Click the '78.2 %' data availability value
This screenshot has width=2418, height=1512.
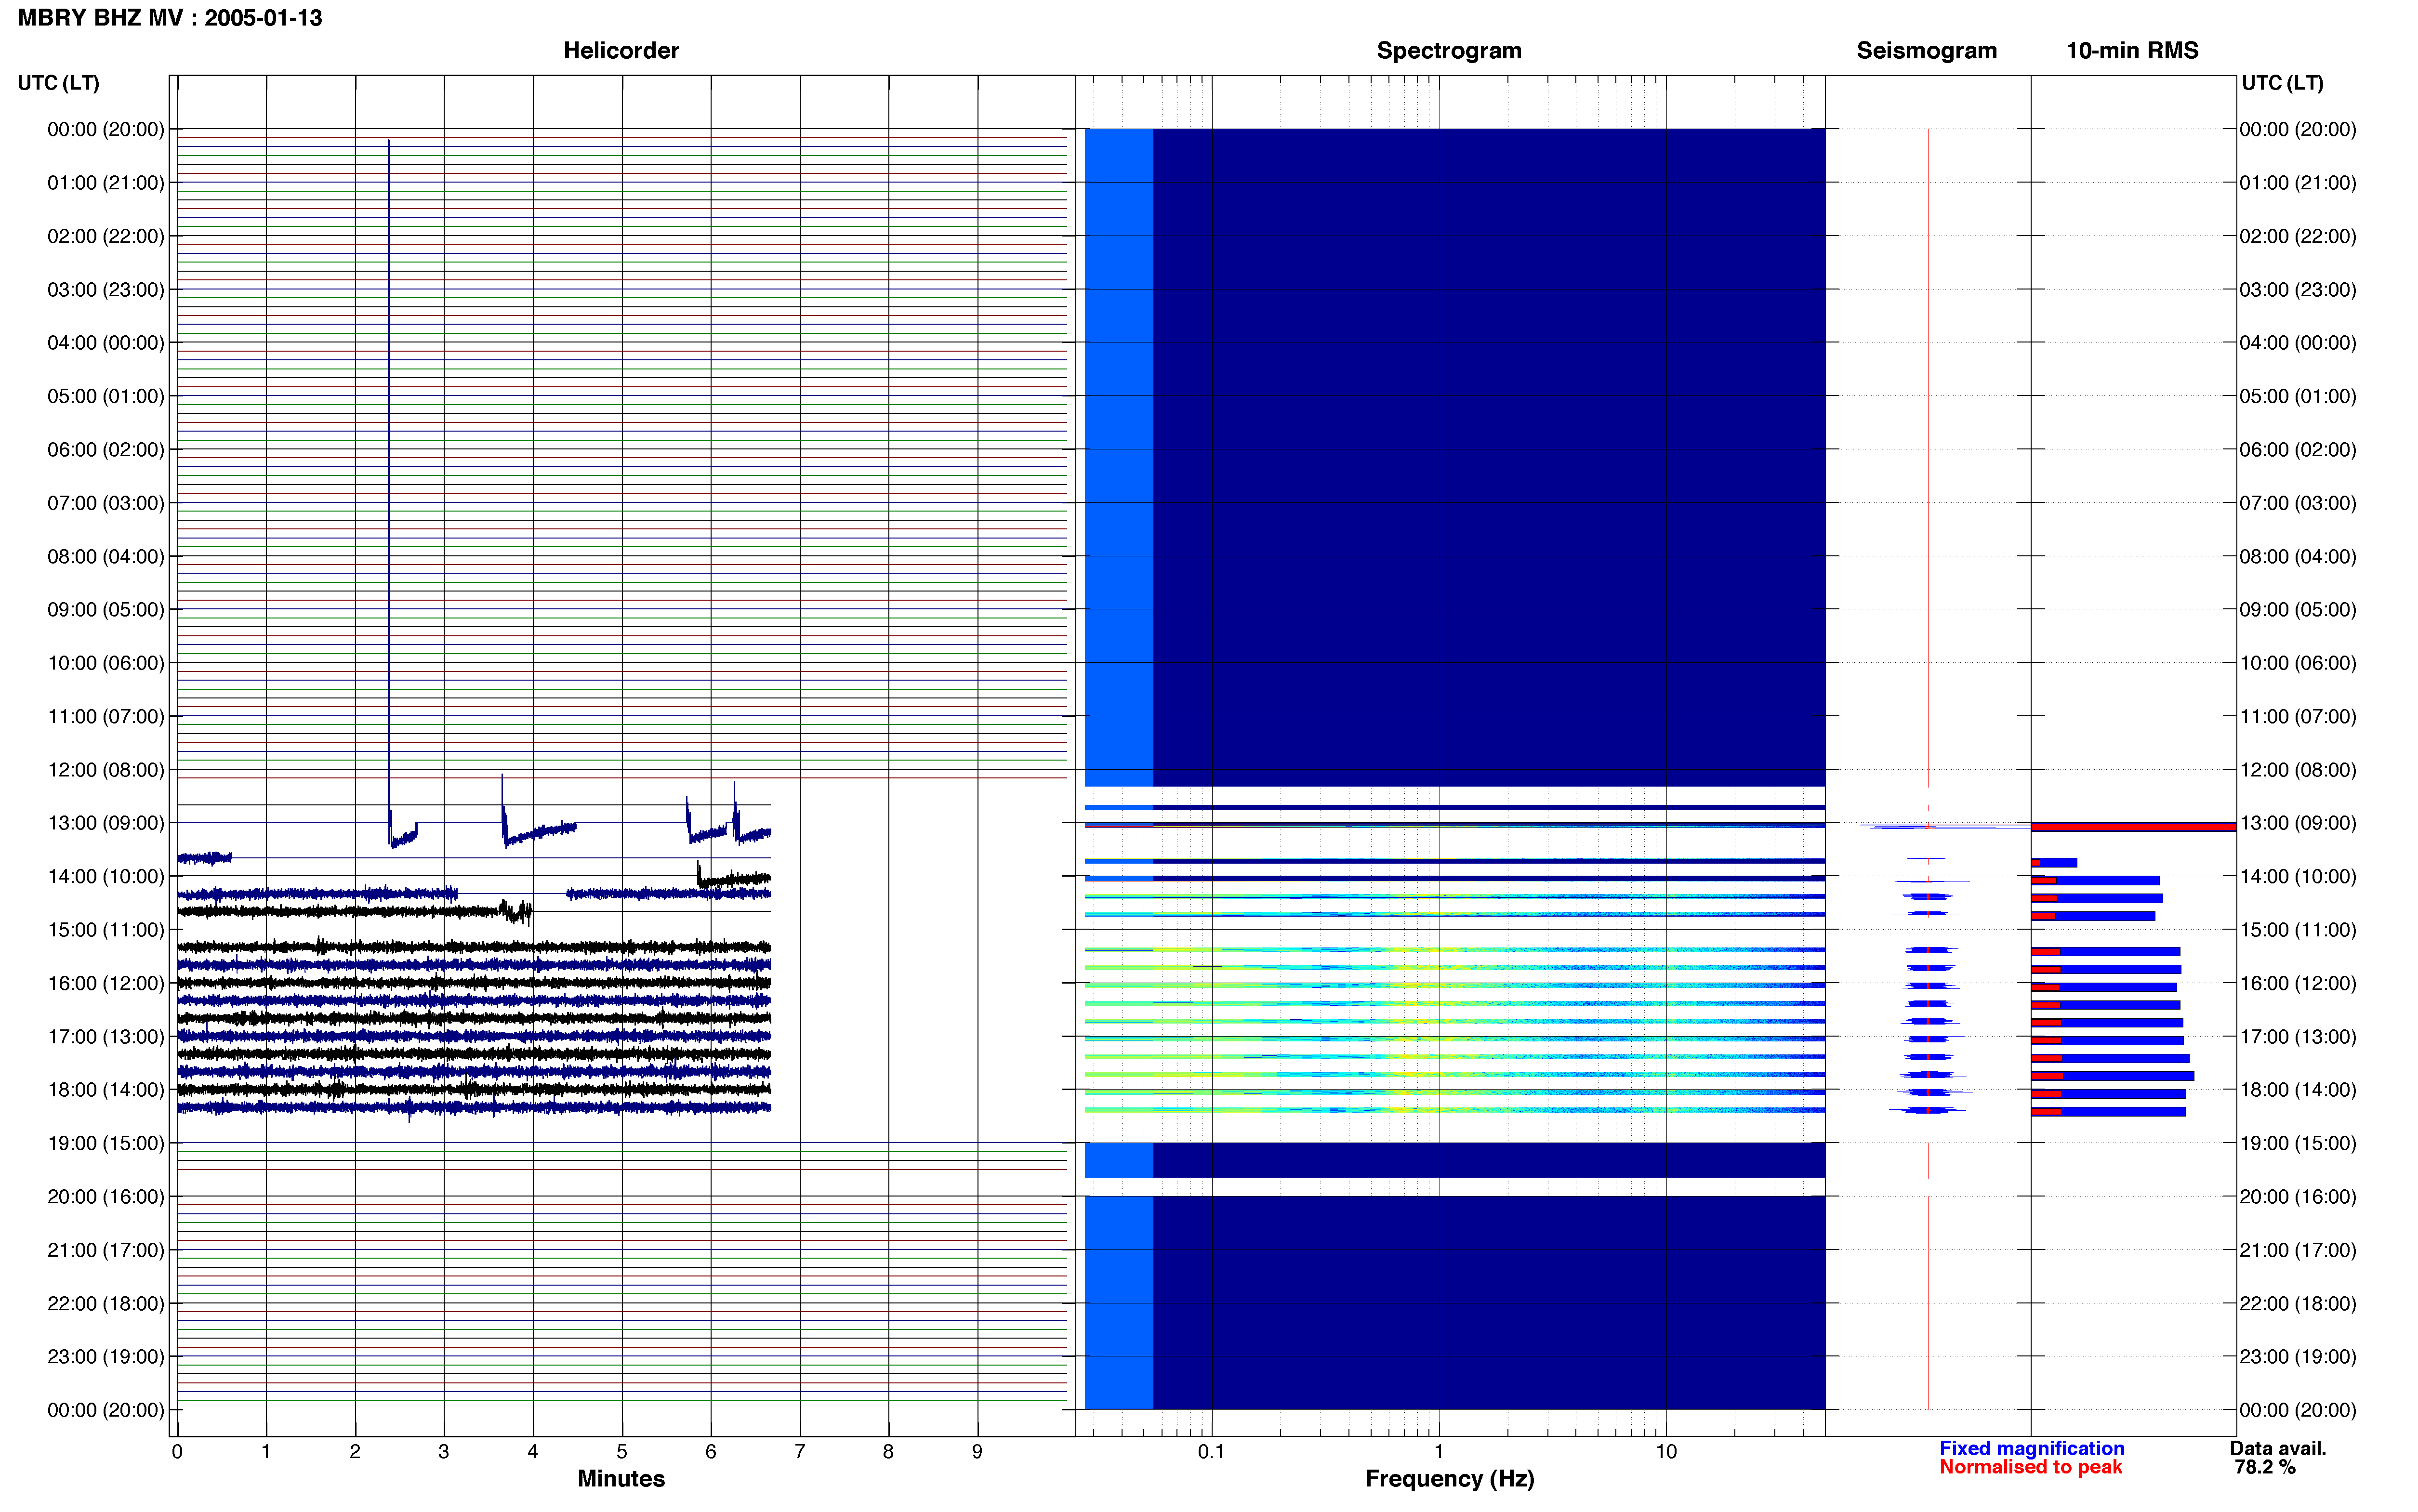click(x=2265, y=1467)
